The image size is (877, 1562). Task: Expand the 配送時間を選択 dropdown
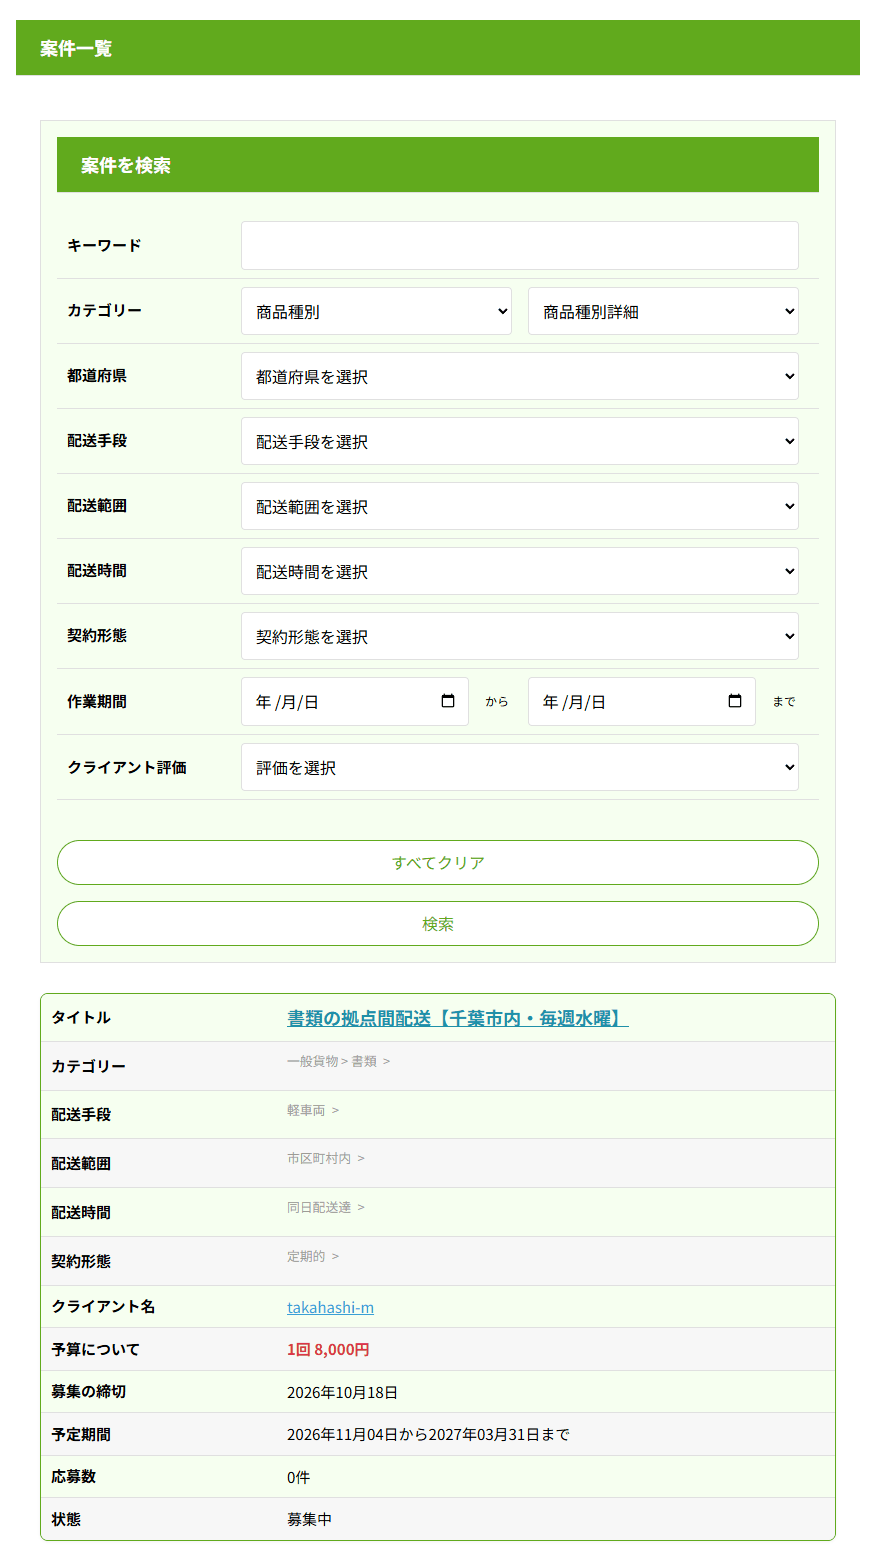(519, 571)
